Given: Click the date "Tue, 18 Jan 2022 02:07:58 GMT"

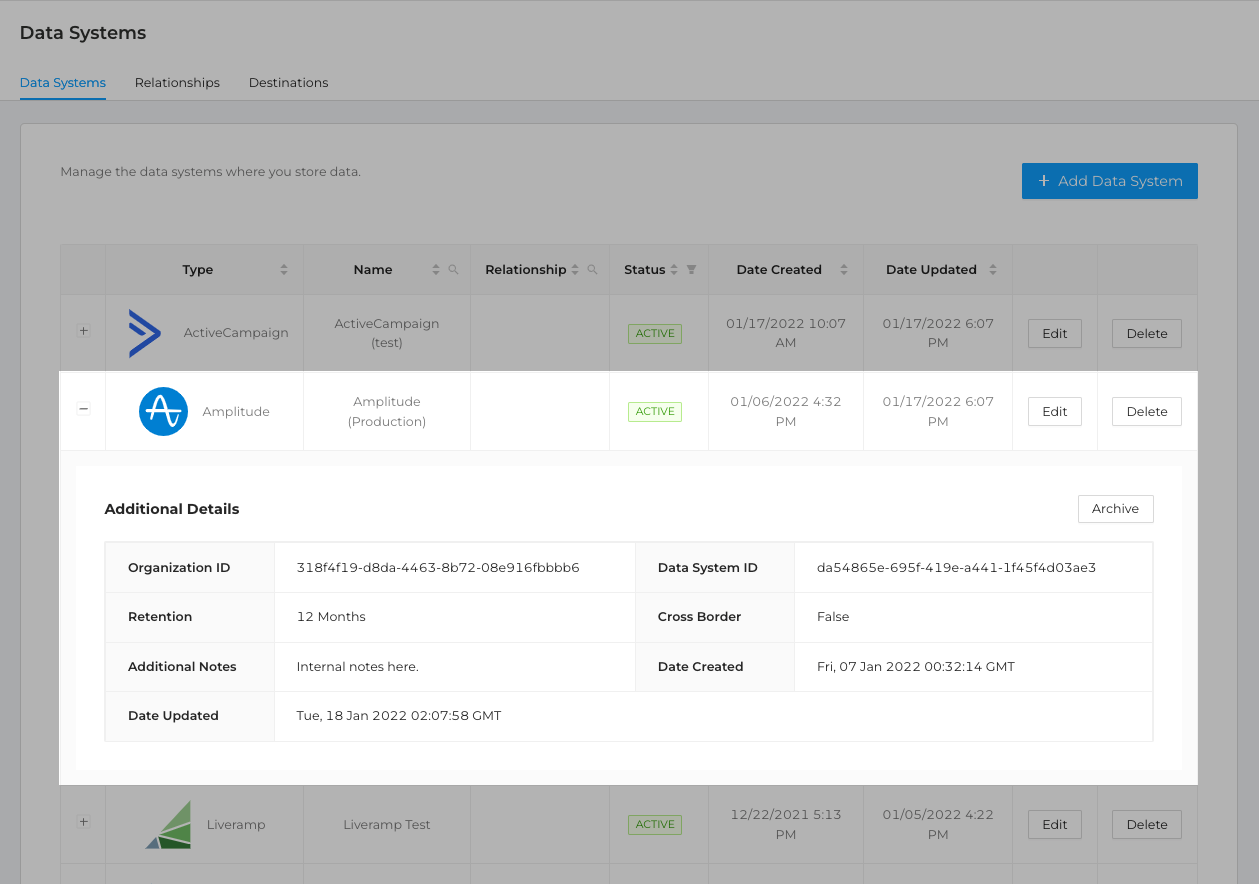Looking at the screenshot, I should tap(399, 716).
